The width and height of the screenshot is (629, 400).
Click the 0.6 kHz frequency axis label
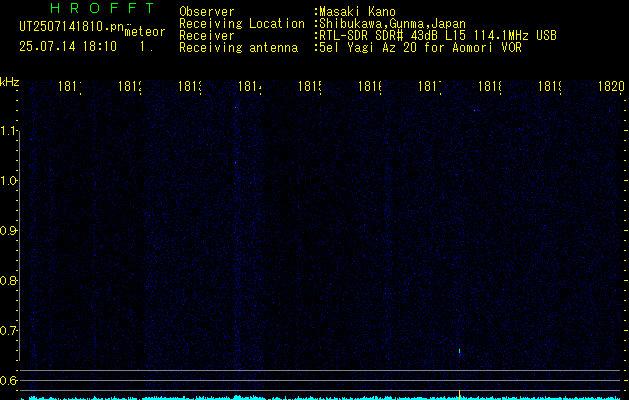(x=8, y=380)
